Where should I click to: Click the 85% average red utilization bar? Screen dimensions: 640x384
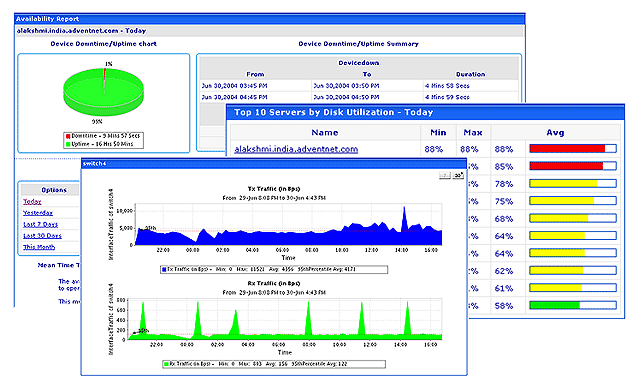(573, 166)
